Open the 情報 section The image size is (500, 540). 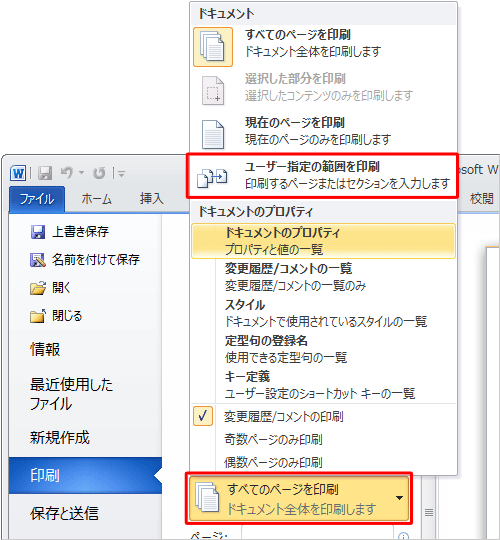click(45, 350)
